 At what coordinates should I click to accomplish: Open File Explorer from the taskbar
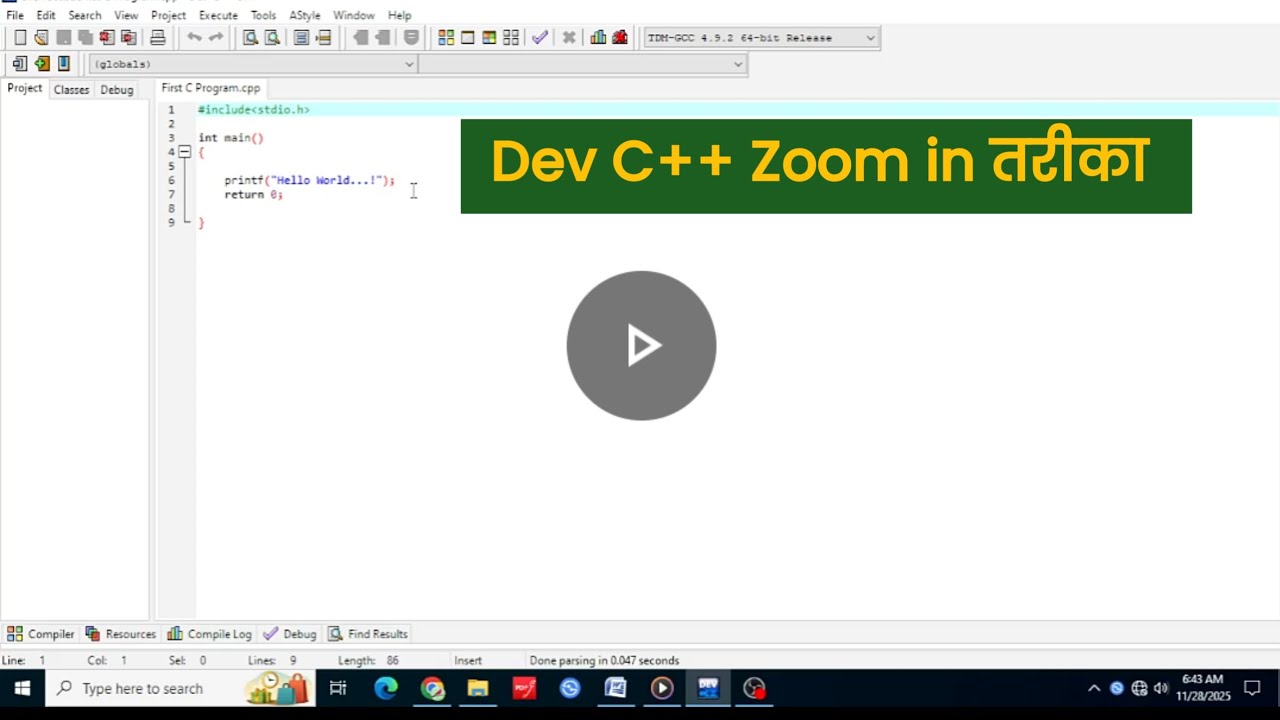coord(478,688)
